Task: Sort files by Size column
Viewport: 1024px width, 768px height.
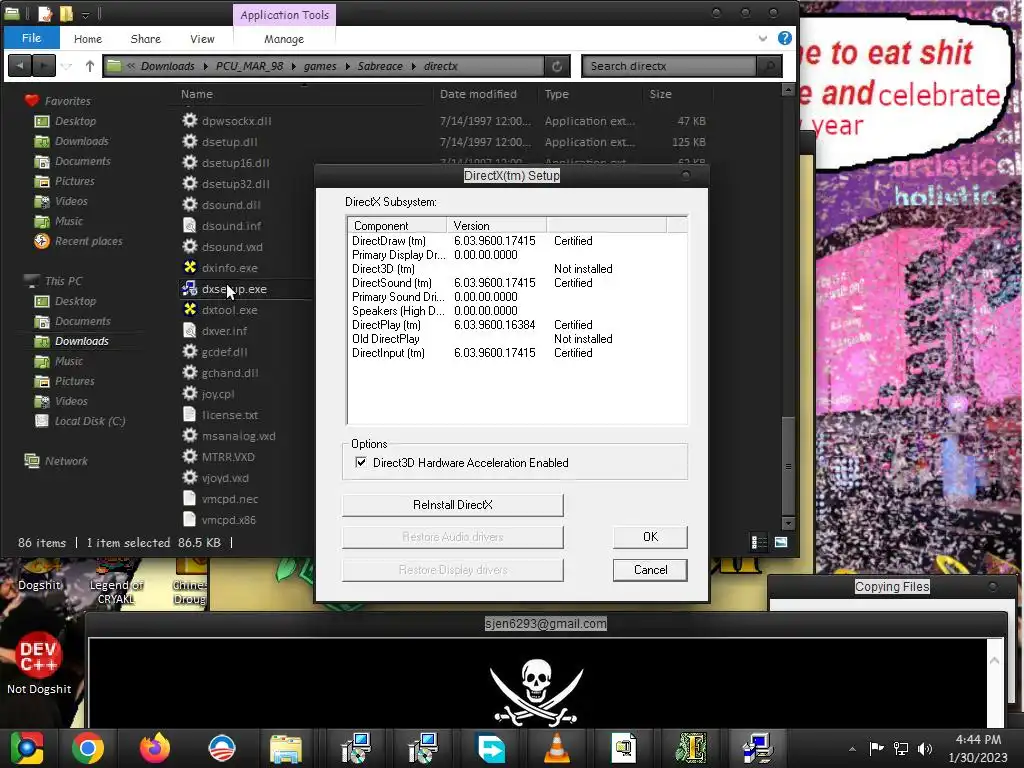Action: coord(660,94)
